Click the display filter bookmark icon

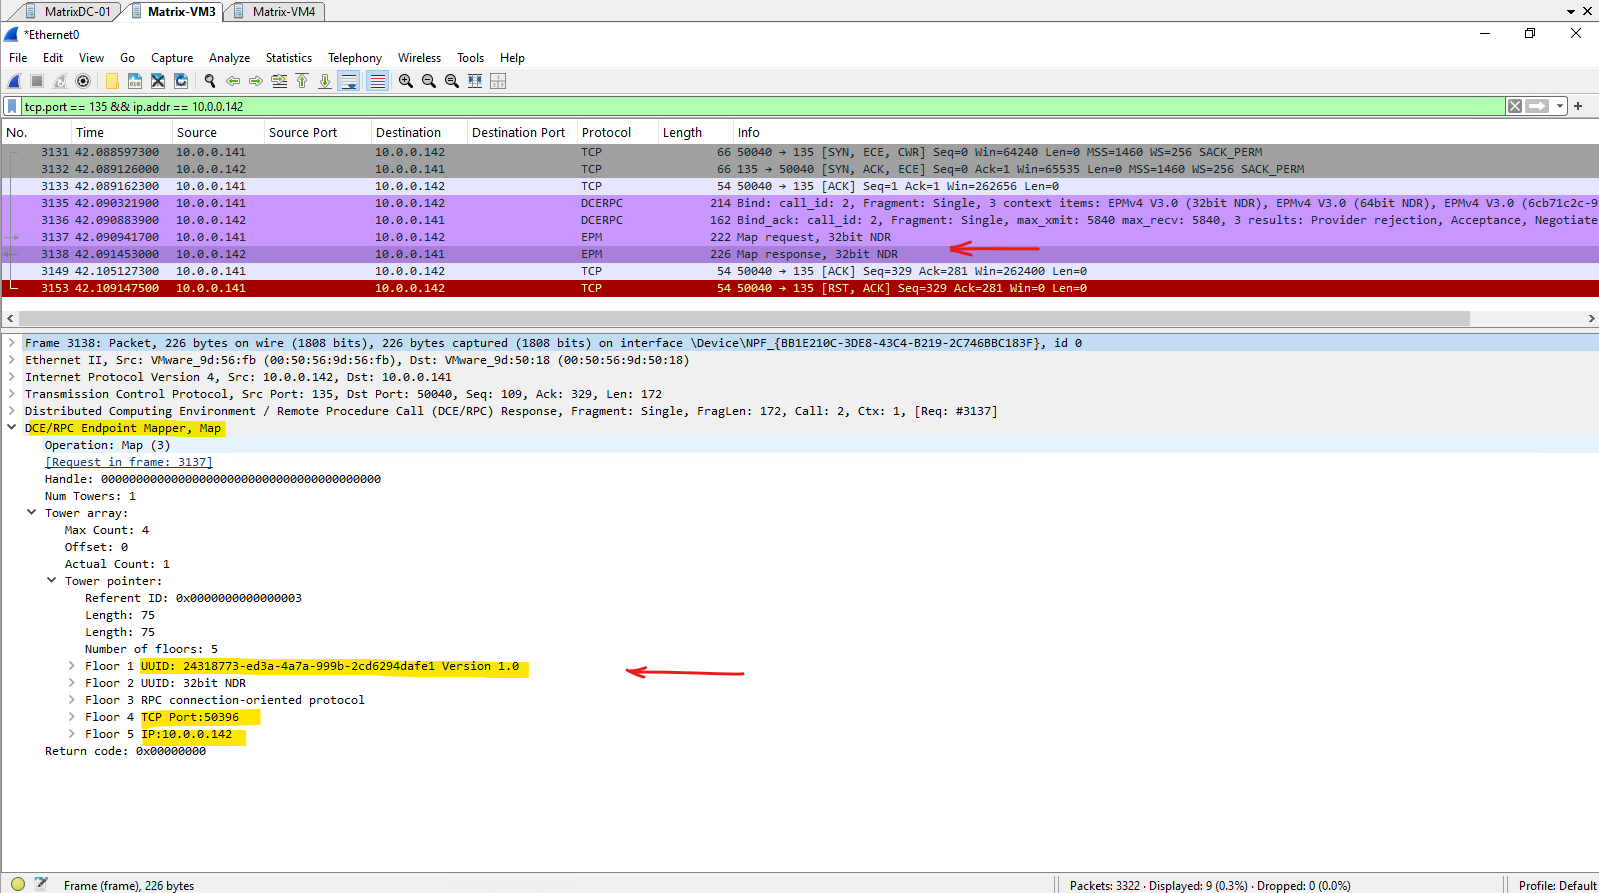[12, 106]
